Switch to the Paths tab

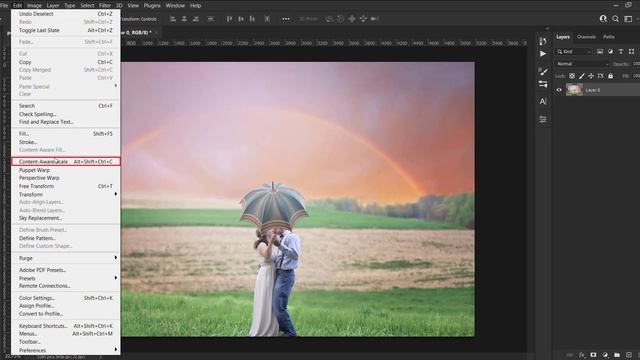point(609,37)
